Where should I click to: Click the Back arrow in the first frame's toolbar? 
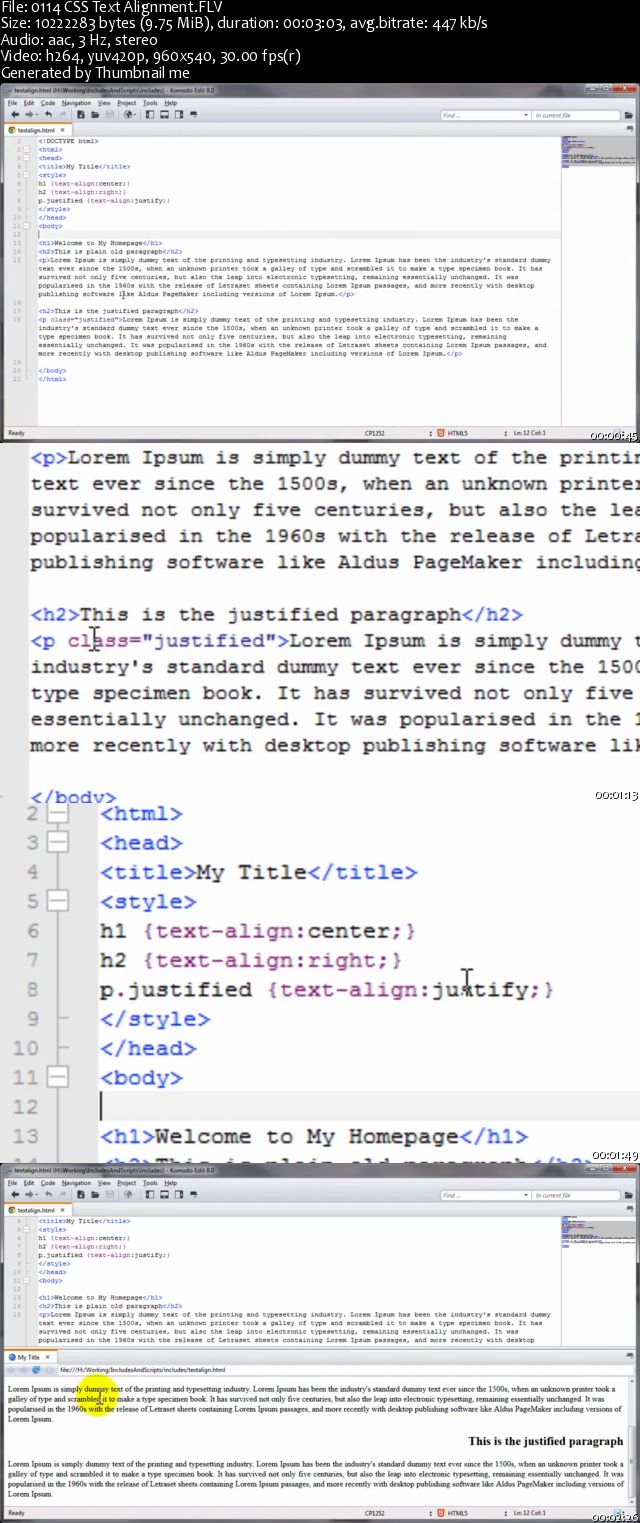coord(15,114)
